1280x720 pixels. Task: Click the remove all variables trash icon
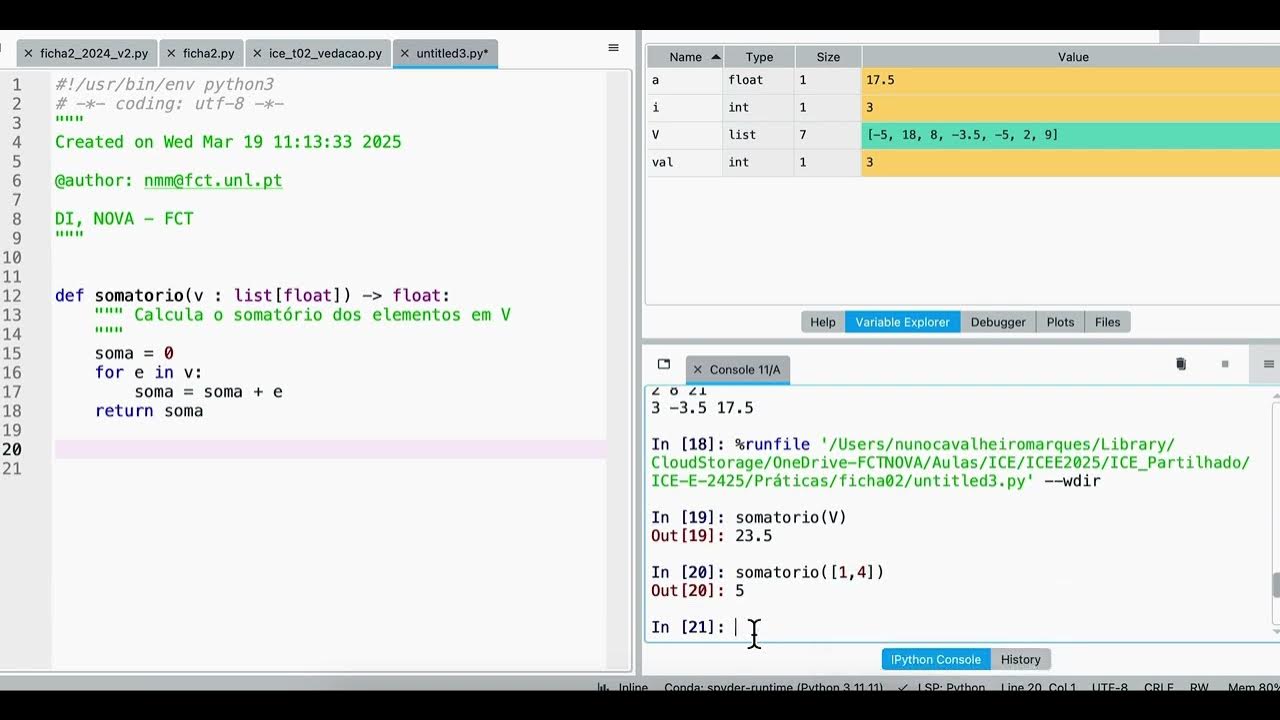(x=1181, y=365)
